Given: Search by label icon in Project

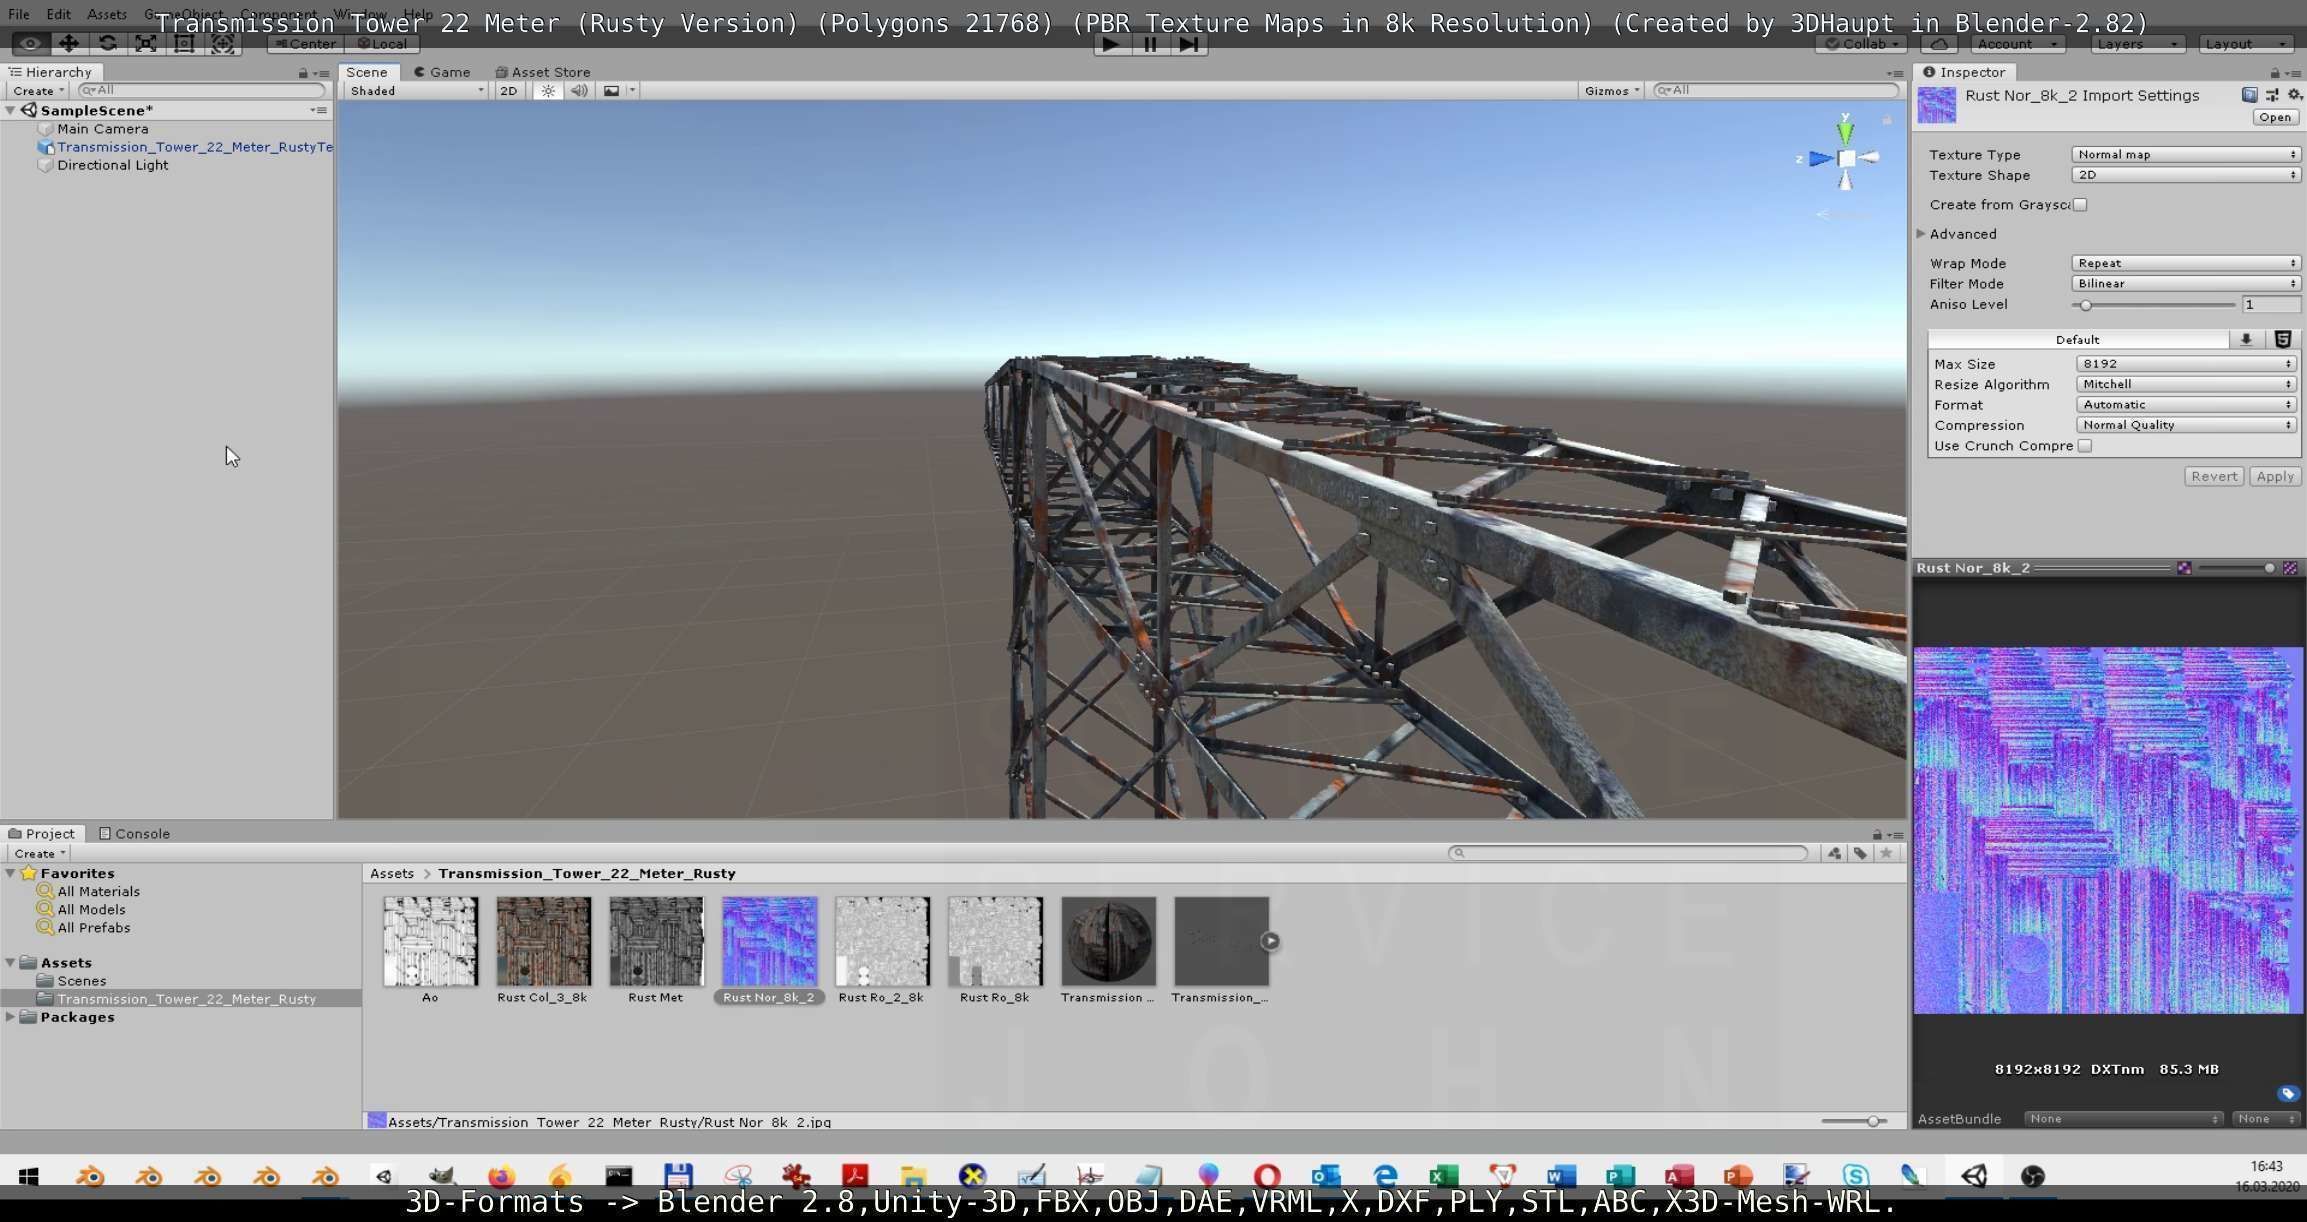Looking at the screenshot, I should coord(1860,854).
